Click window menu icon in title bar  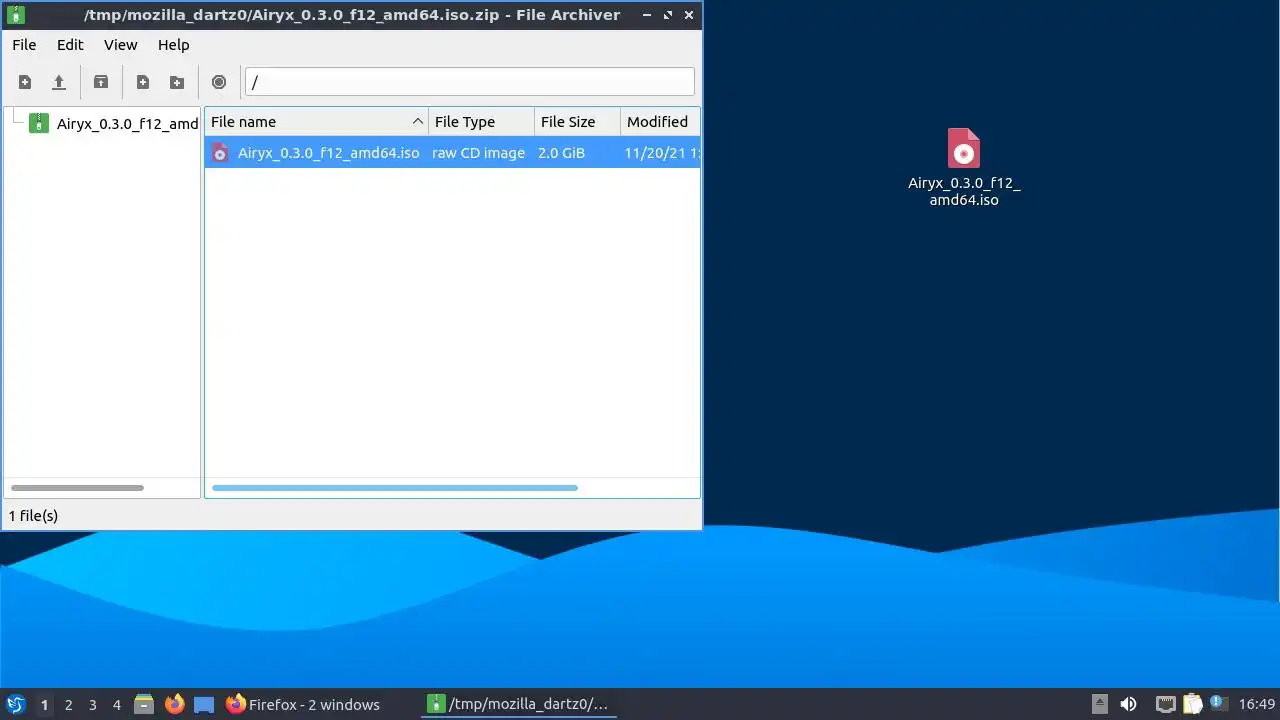tap(15, 15)
